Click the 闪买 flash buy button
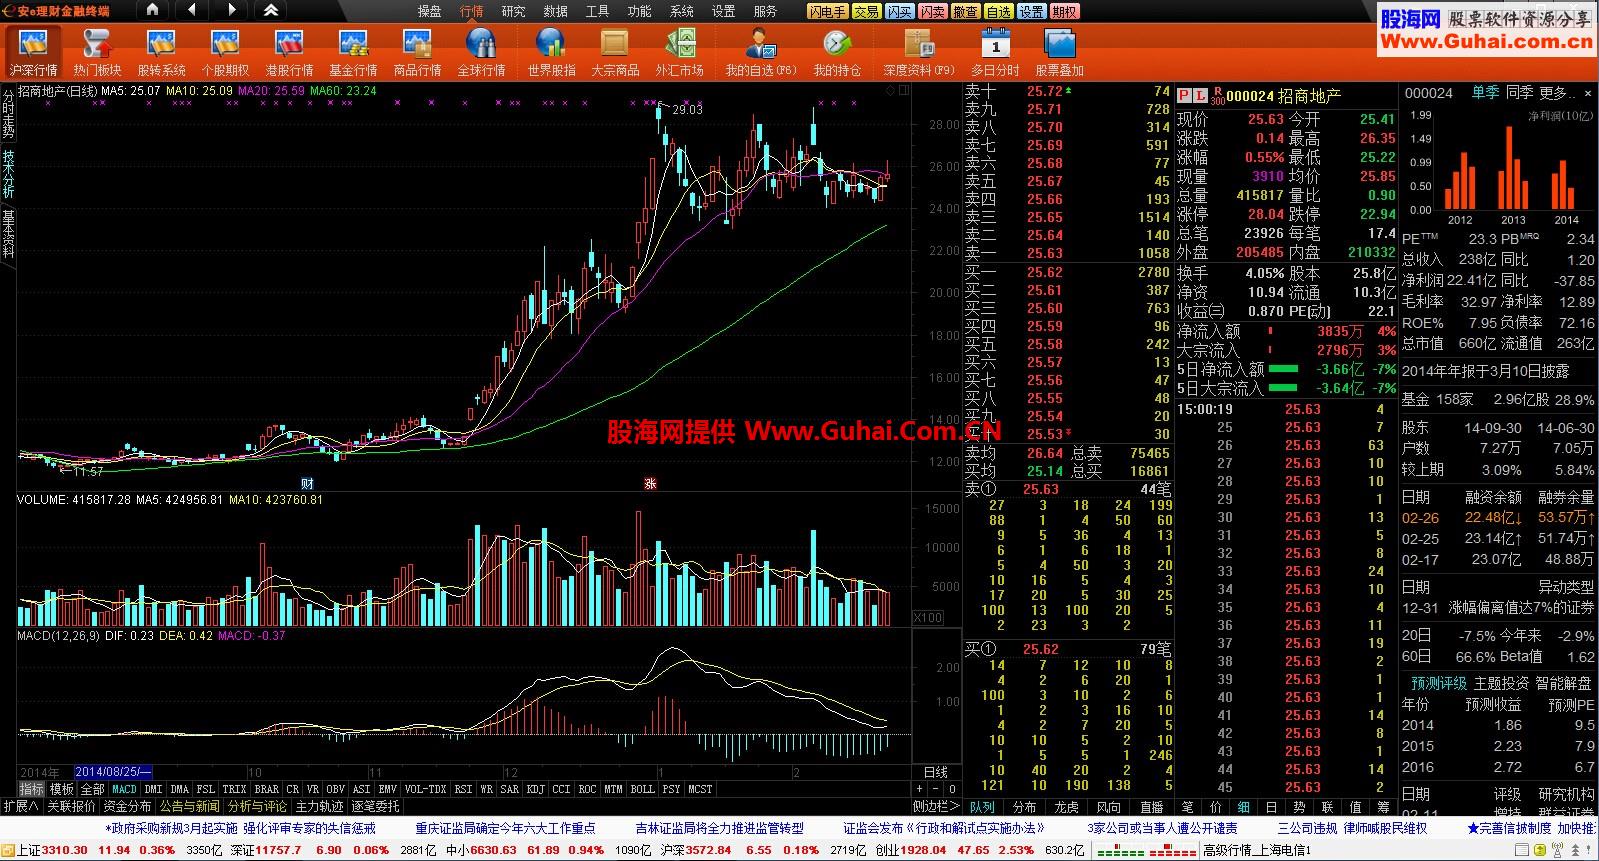Viewport: 1599px width, 861px height. 899,11
